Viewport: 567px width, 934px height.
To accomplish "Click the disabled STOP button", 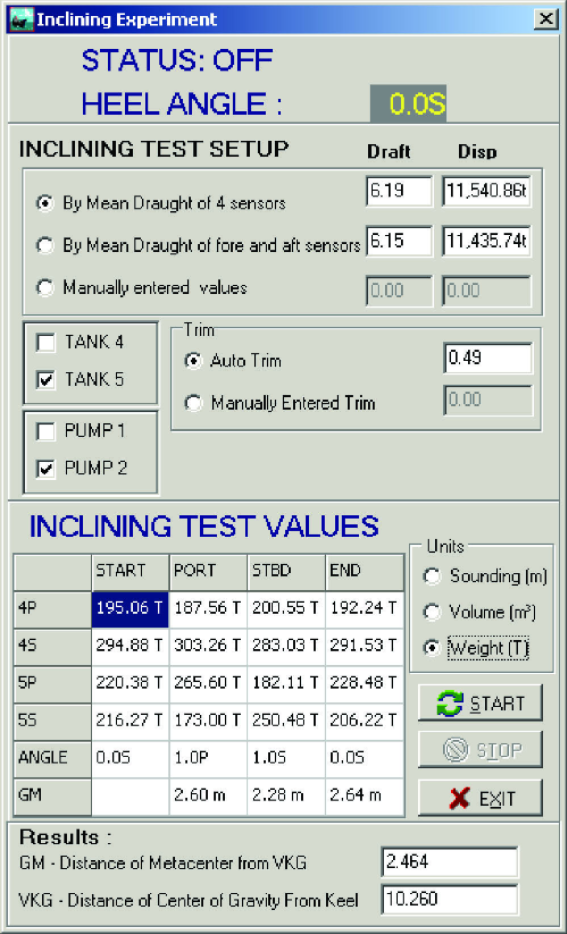I will click(x=480, y=749).
